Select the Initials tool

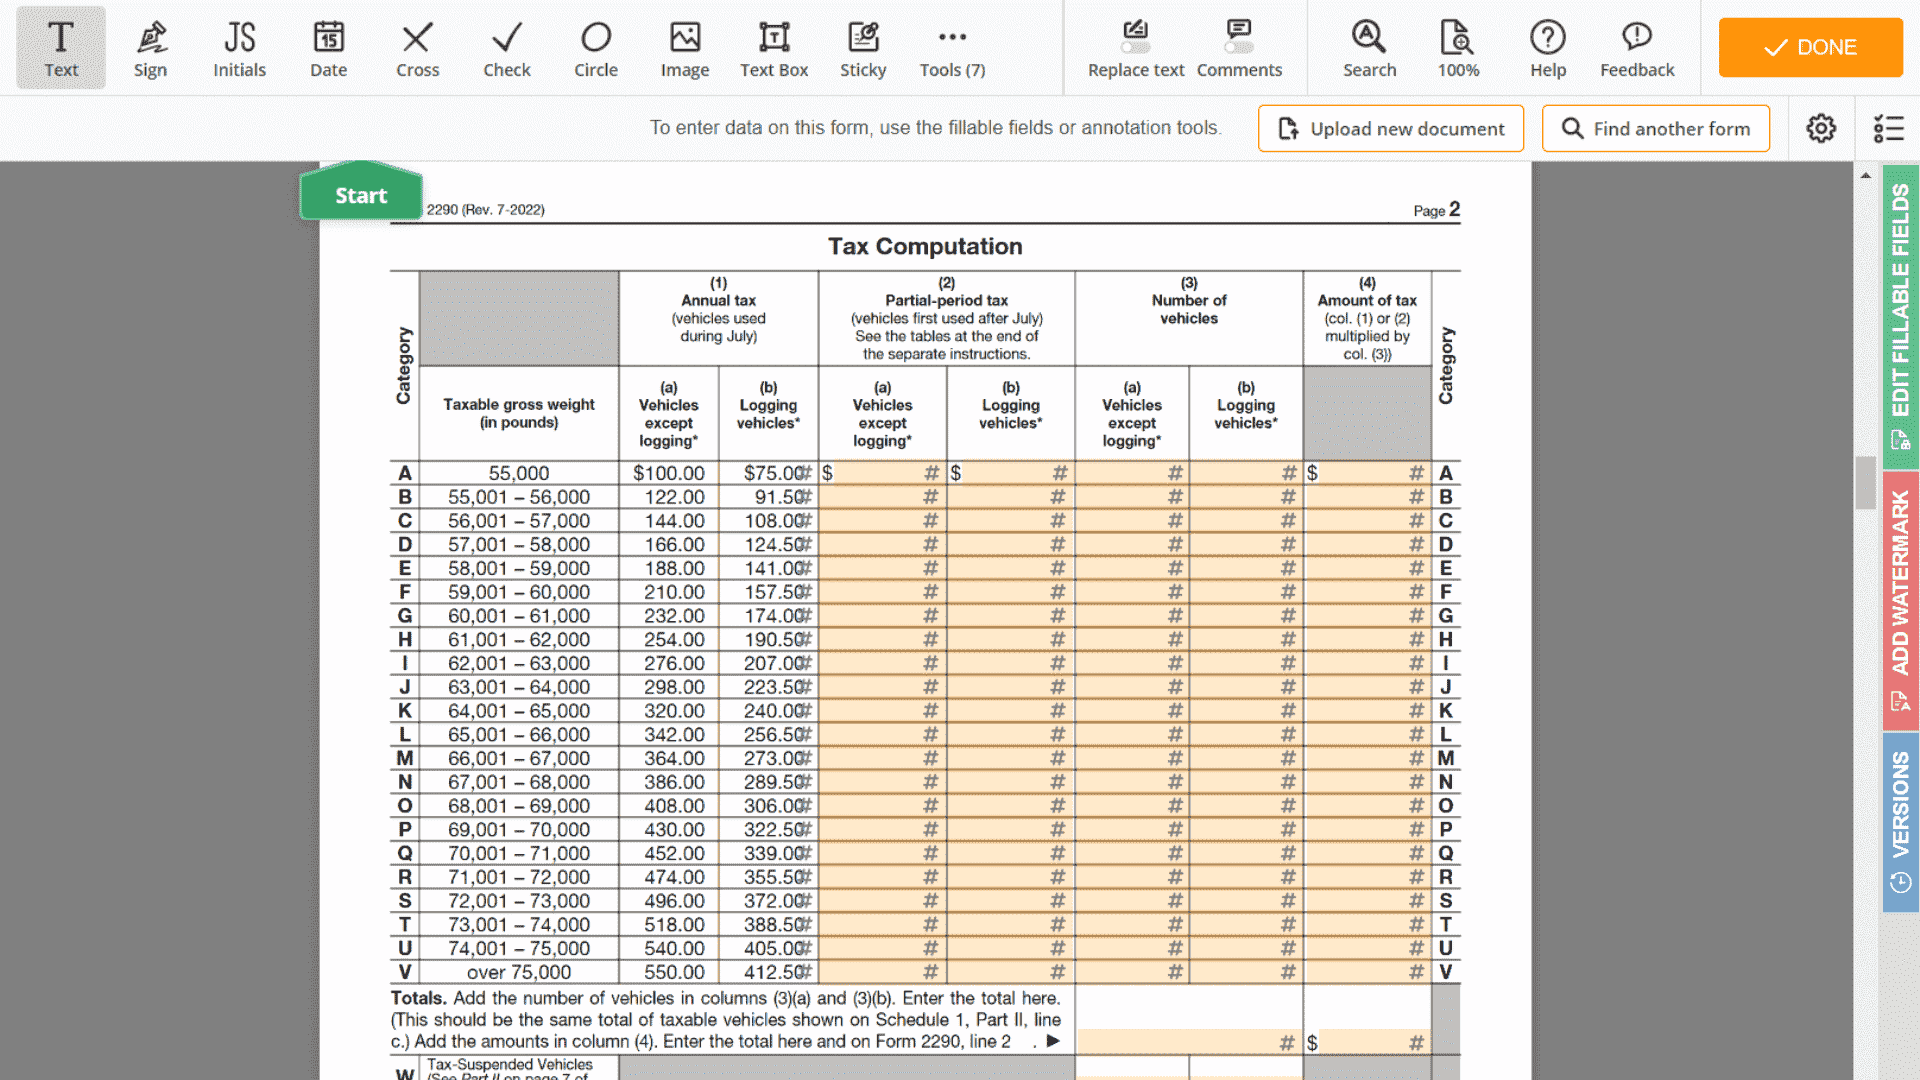[x=239, y=47]
